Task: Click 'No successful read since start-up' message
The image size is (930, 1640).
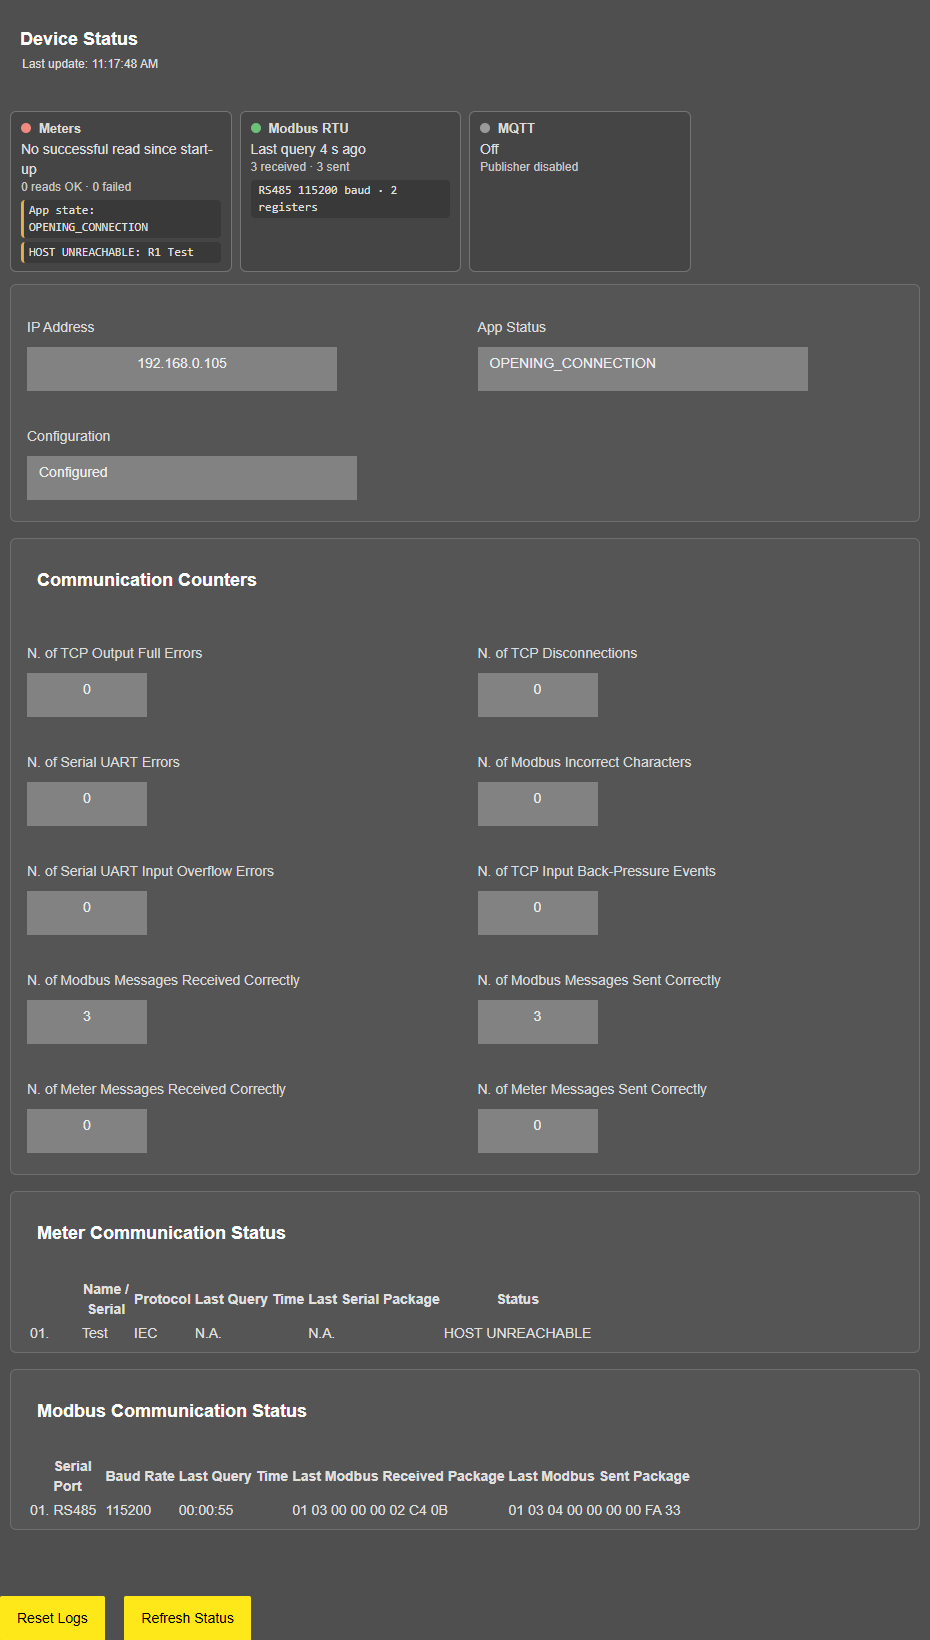Action: click(x=117, y=159)
